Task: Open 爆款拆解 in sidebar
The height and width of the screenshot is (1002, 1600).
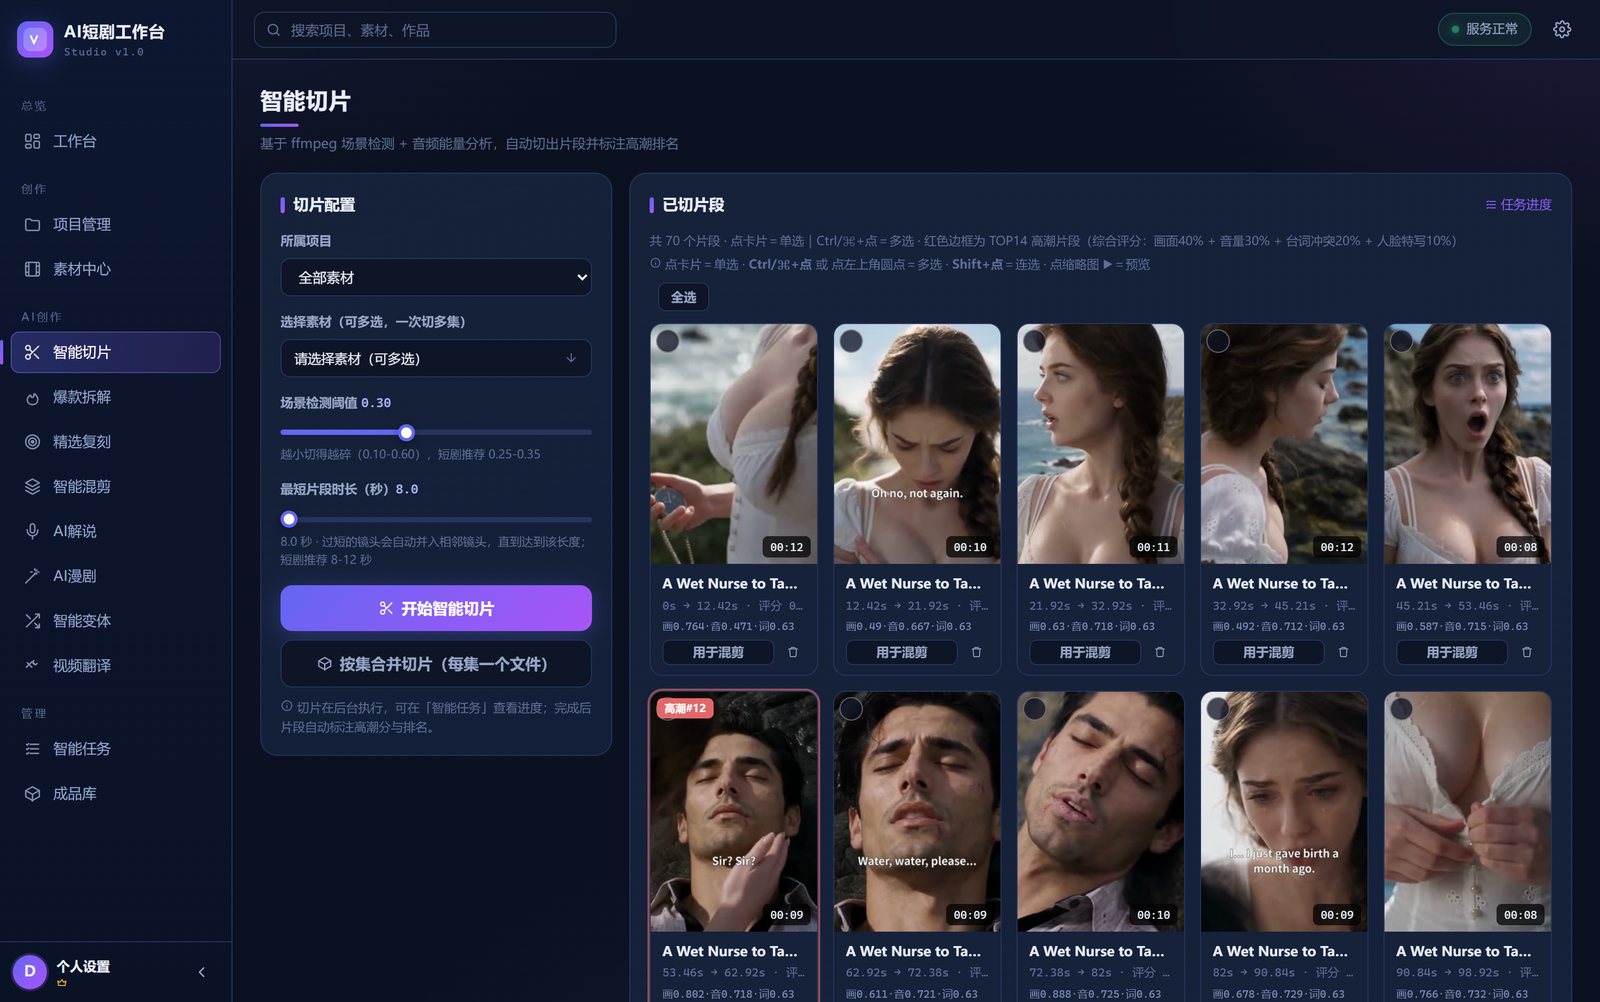Action: tap(116, 397)
